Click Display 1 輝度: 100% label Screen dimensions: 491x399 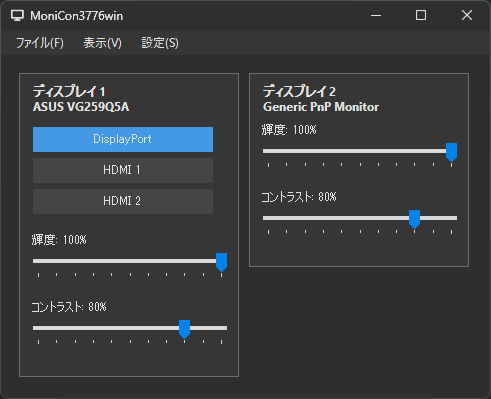coord(59,240)
